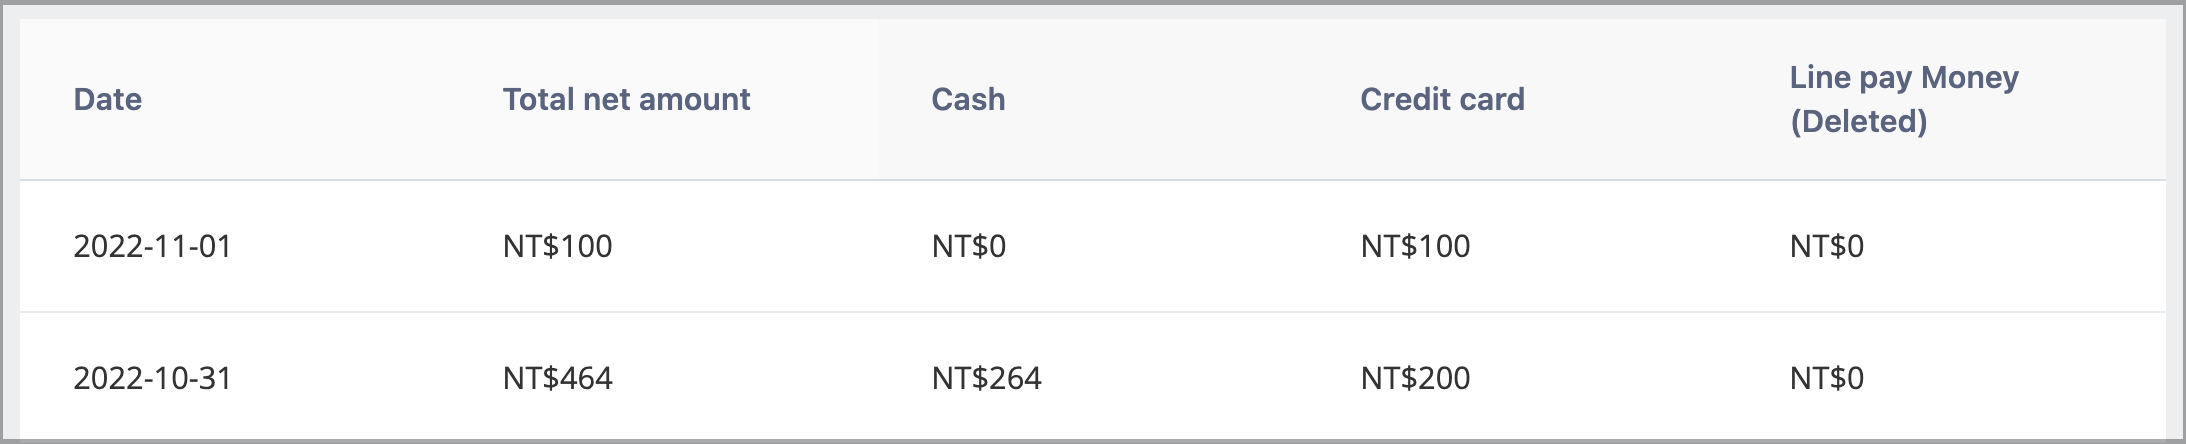Click the Date column header
This screenshot has height=444, width=2186.
point(108,99)
